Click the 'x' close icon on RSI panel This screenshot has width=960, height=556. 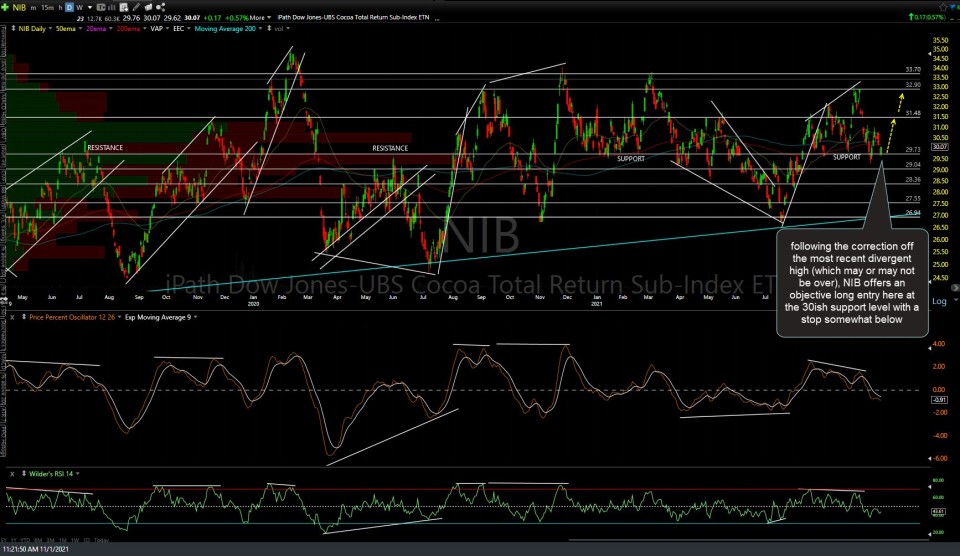[10, 473]
